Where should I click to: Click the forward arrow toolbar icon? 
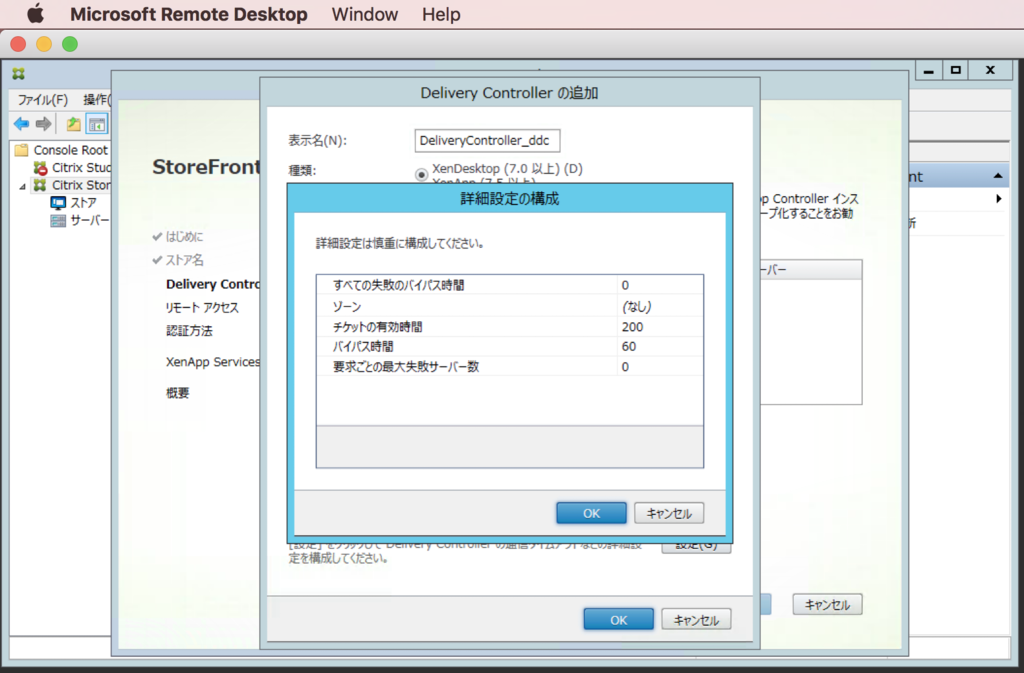click(x=44, y=123)
